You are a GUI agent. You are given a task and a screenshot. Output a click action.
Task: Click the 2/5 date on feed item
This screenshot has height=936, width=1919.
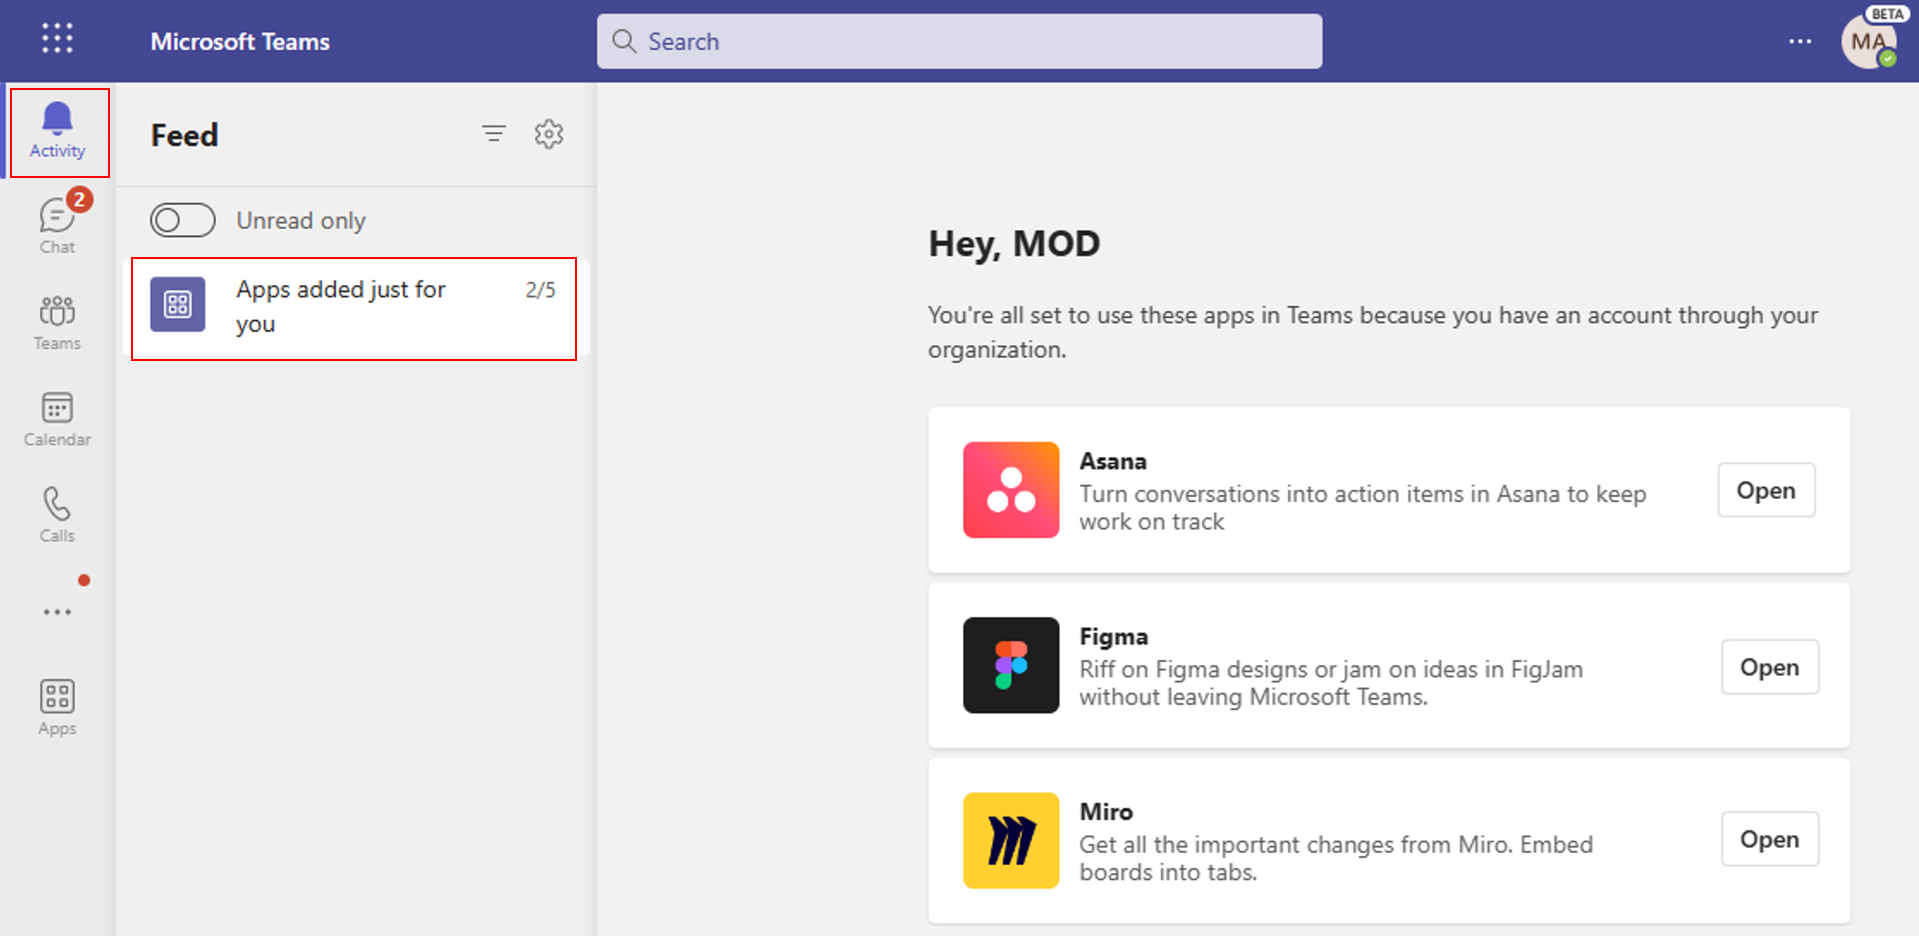[540, 290]
